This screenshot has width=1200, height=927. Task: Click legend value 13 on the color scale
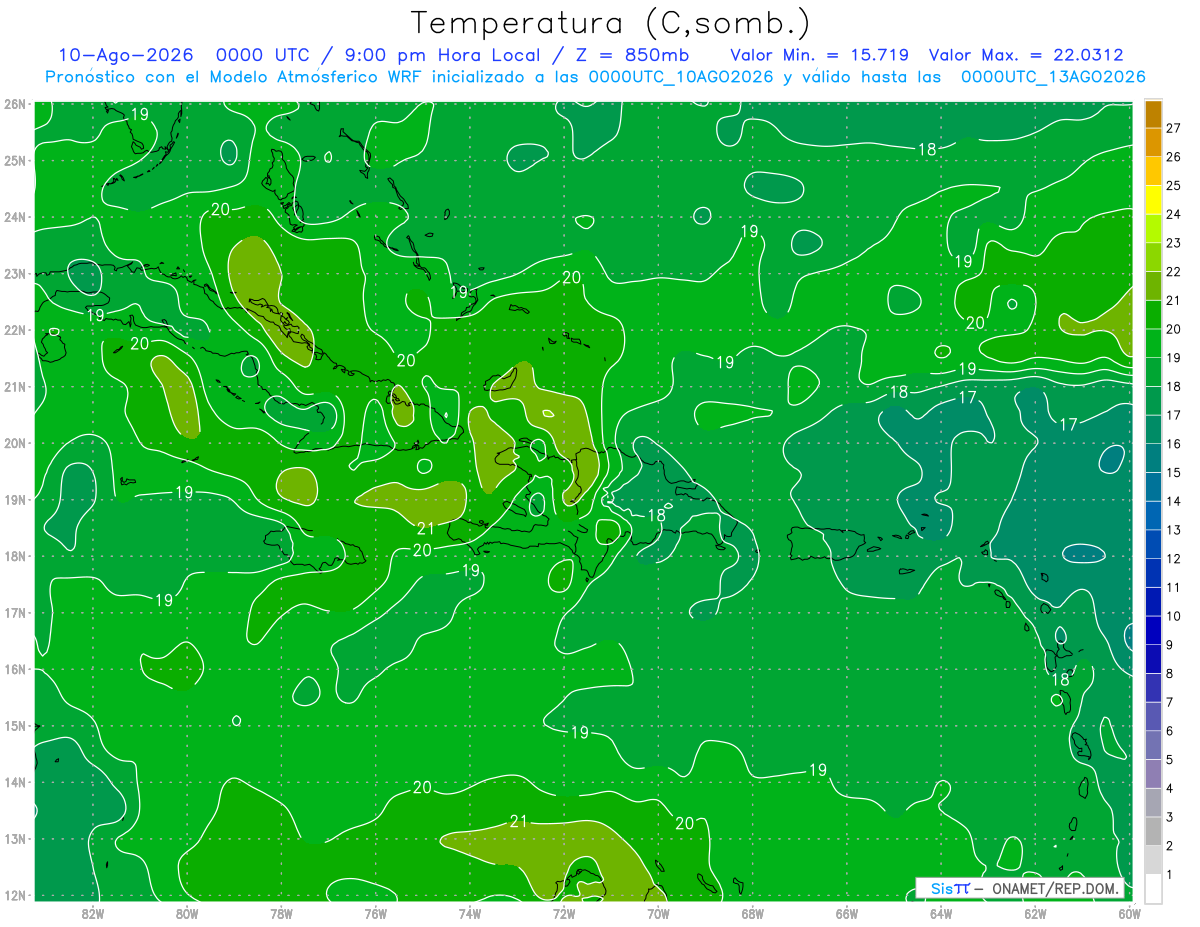[1174, 530]
